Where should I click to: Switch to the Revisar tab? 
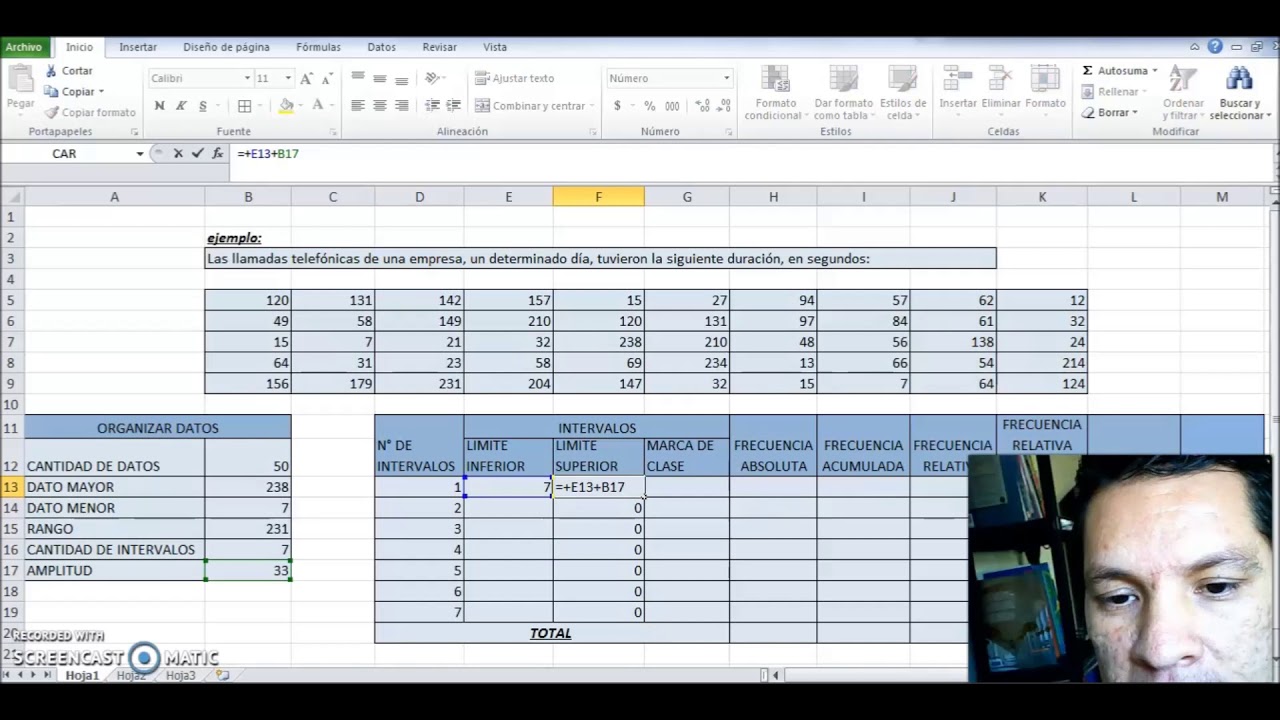click(x=439, y=47)
